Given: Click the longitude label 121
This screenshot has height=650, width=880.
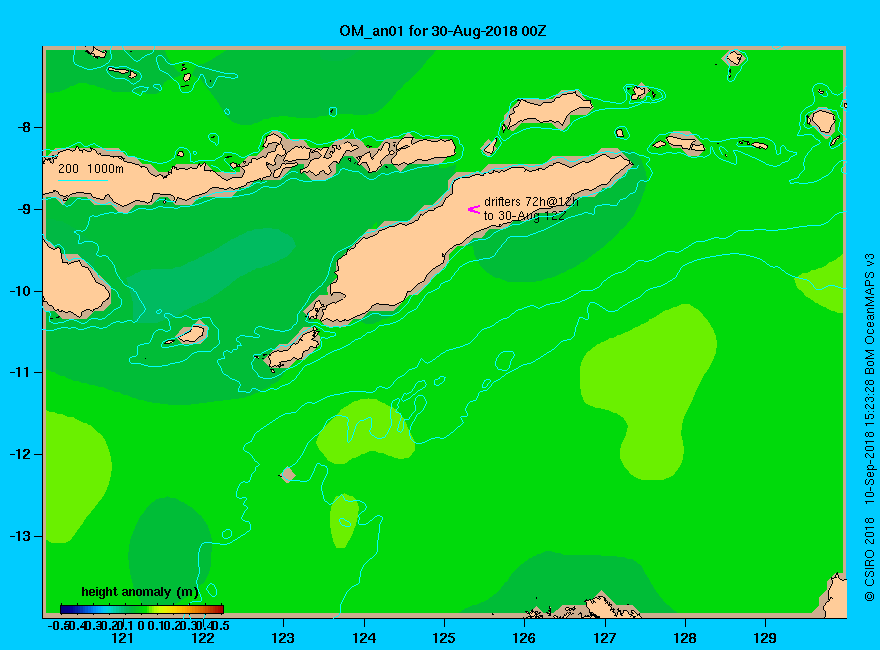Looking at the screenshot, I should pos(122,638).
